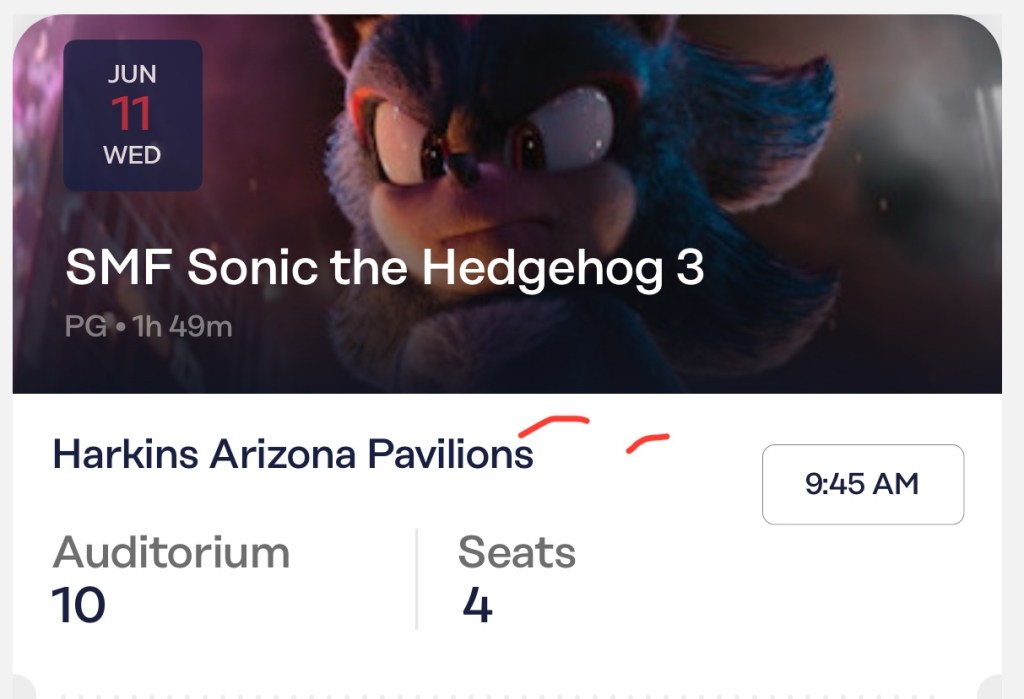This screenshot has width=1024, height=699.
Task: Click the long red scribble above Pavilions
Action: tap(554, 426)
